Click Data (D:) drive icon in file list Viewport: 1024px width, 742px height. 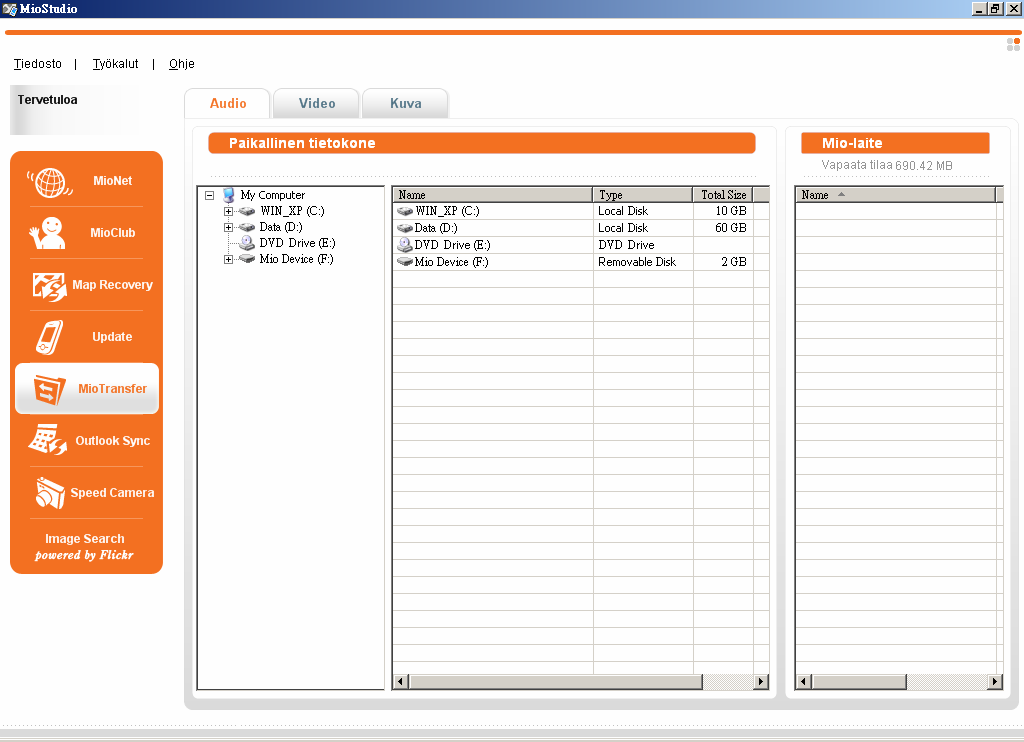405,228
